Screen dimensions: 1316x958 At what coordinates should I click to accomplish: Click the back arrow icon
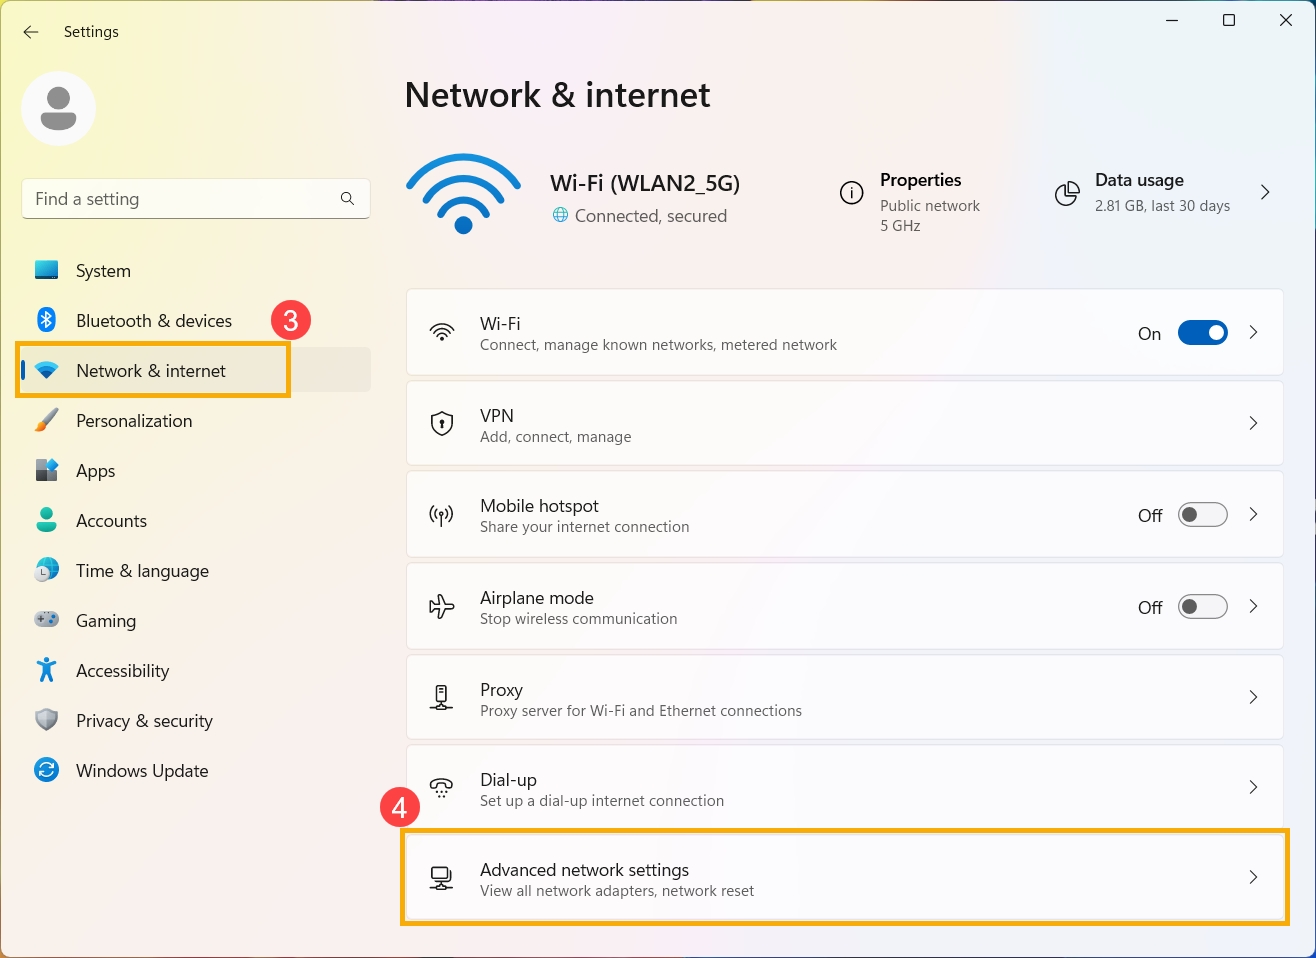[x=31, y=32]
